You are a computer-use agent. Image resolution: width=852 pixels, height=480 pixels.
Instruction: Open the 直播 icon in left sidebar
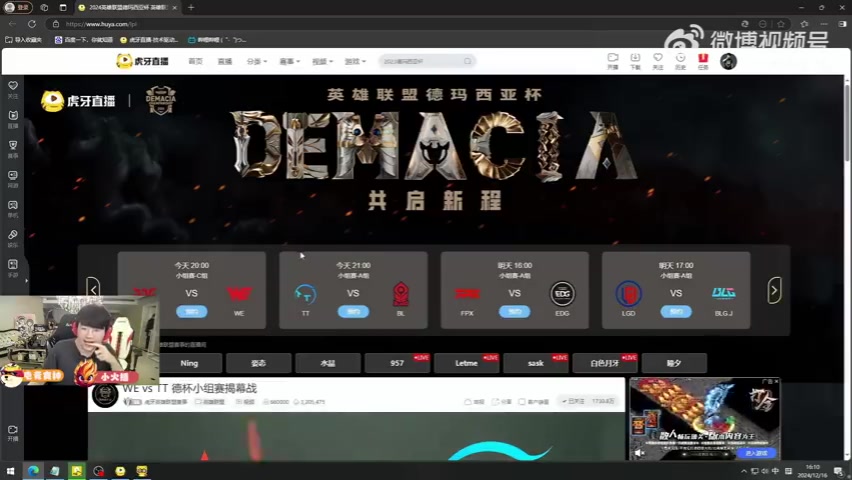pos(13,120)
